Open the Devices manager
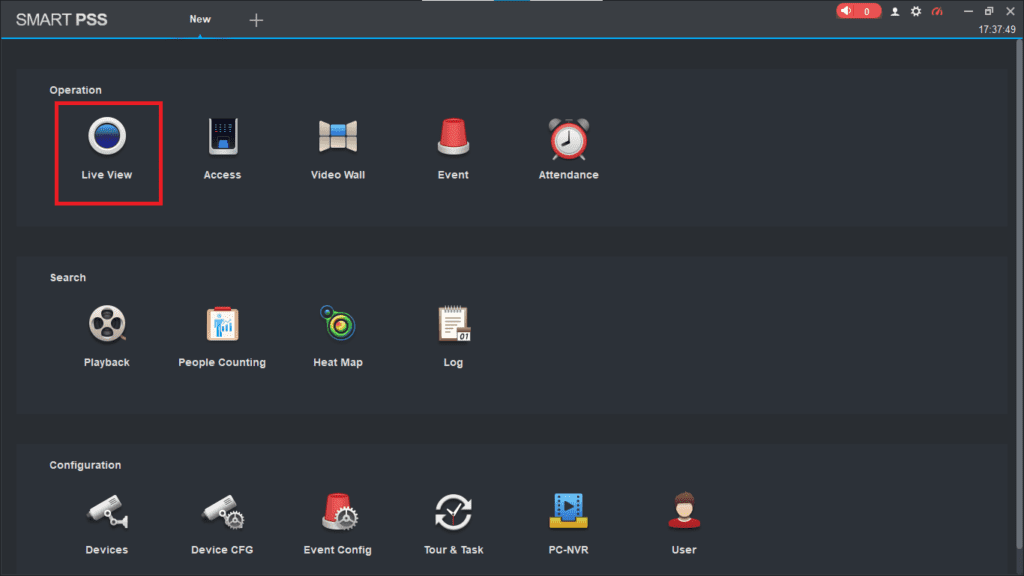This screenshot has height=576, width=1024. 107,512
